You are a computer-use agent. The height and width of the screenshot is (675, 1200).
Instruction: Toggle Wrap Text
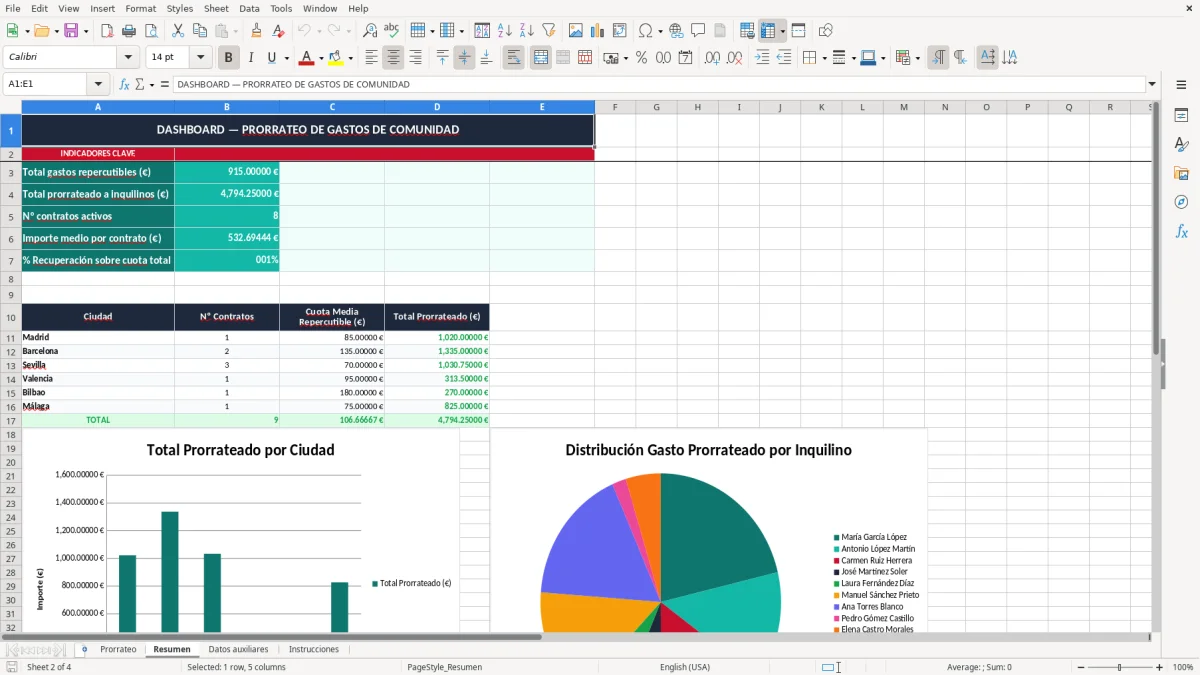(514, 58)
